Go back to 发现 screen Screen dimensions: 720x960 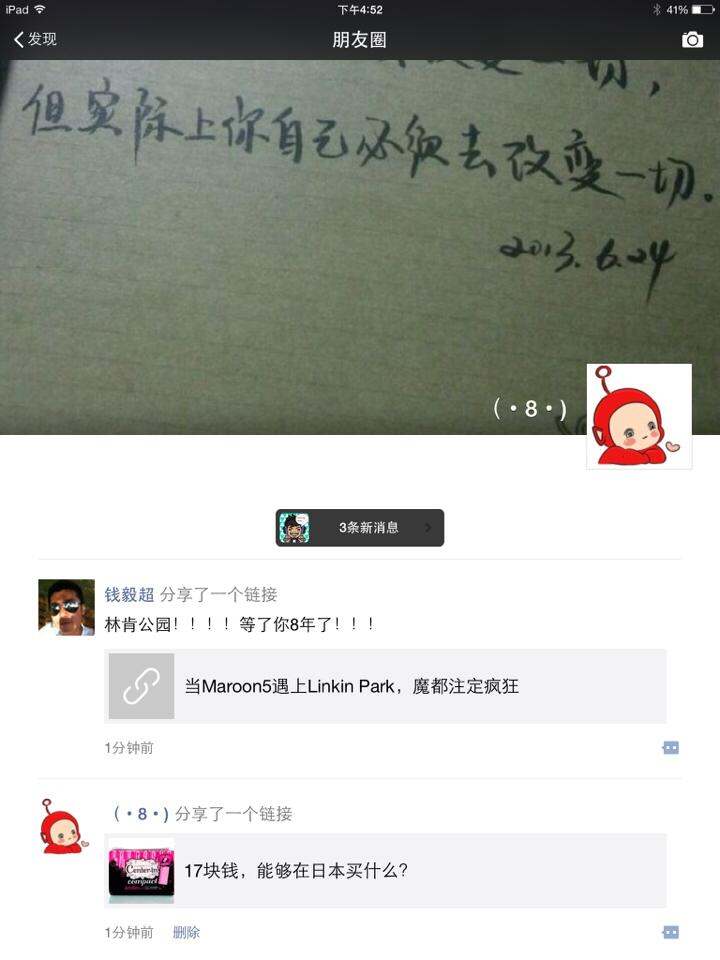tap(35, 39)
